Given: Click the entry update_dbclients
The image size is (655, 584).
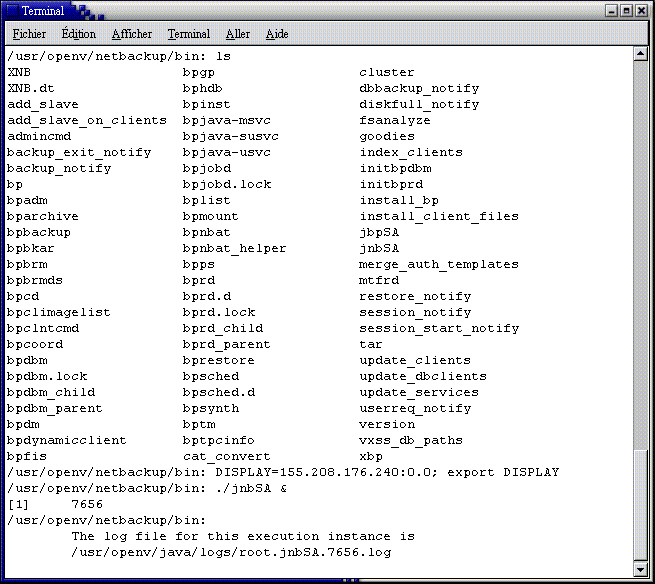Looking at the screenshot, I should pos(423,377).
